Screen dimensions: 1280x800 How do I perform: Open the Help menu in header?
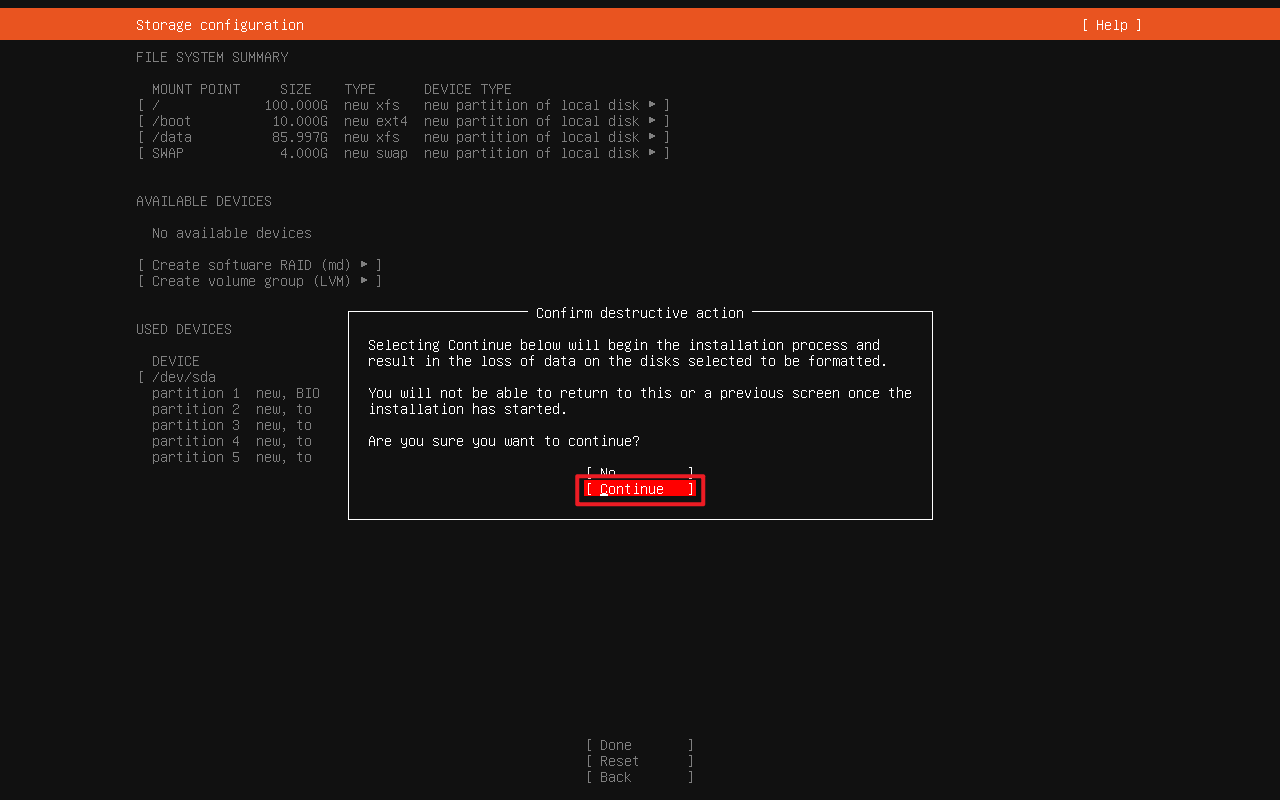pos(1112,25)
